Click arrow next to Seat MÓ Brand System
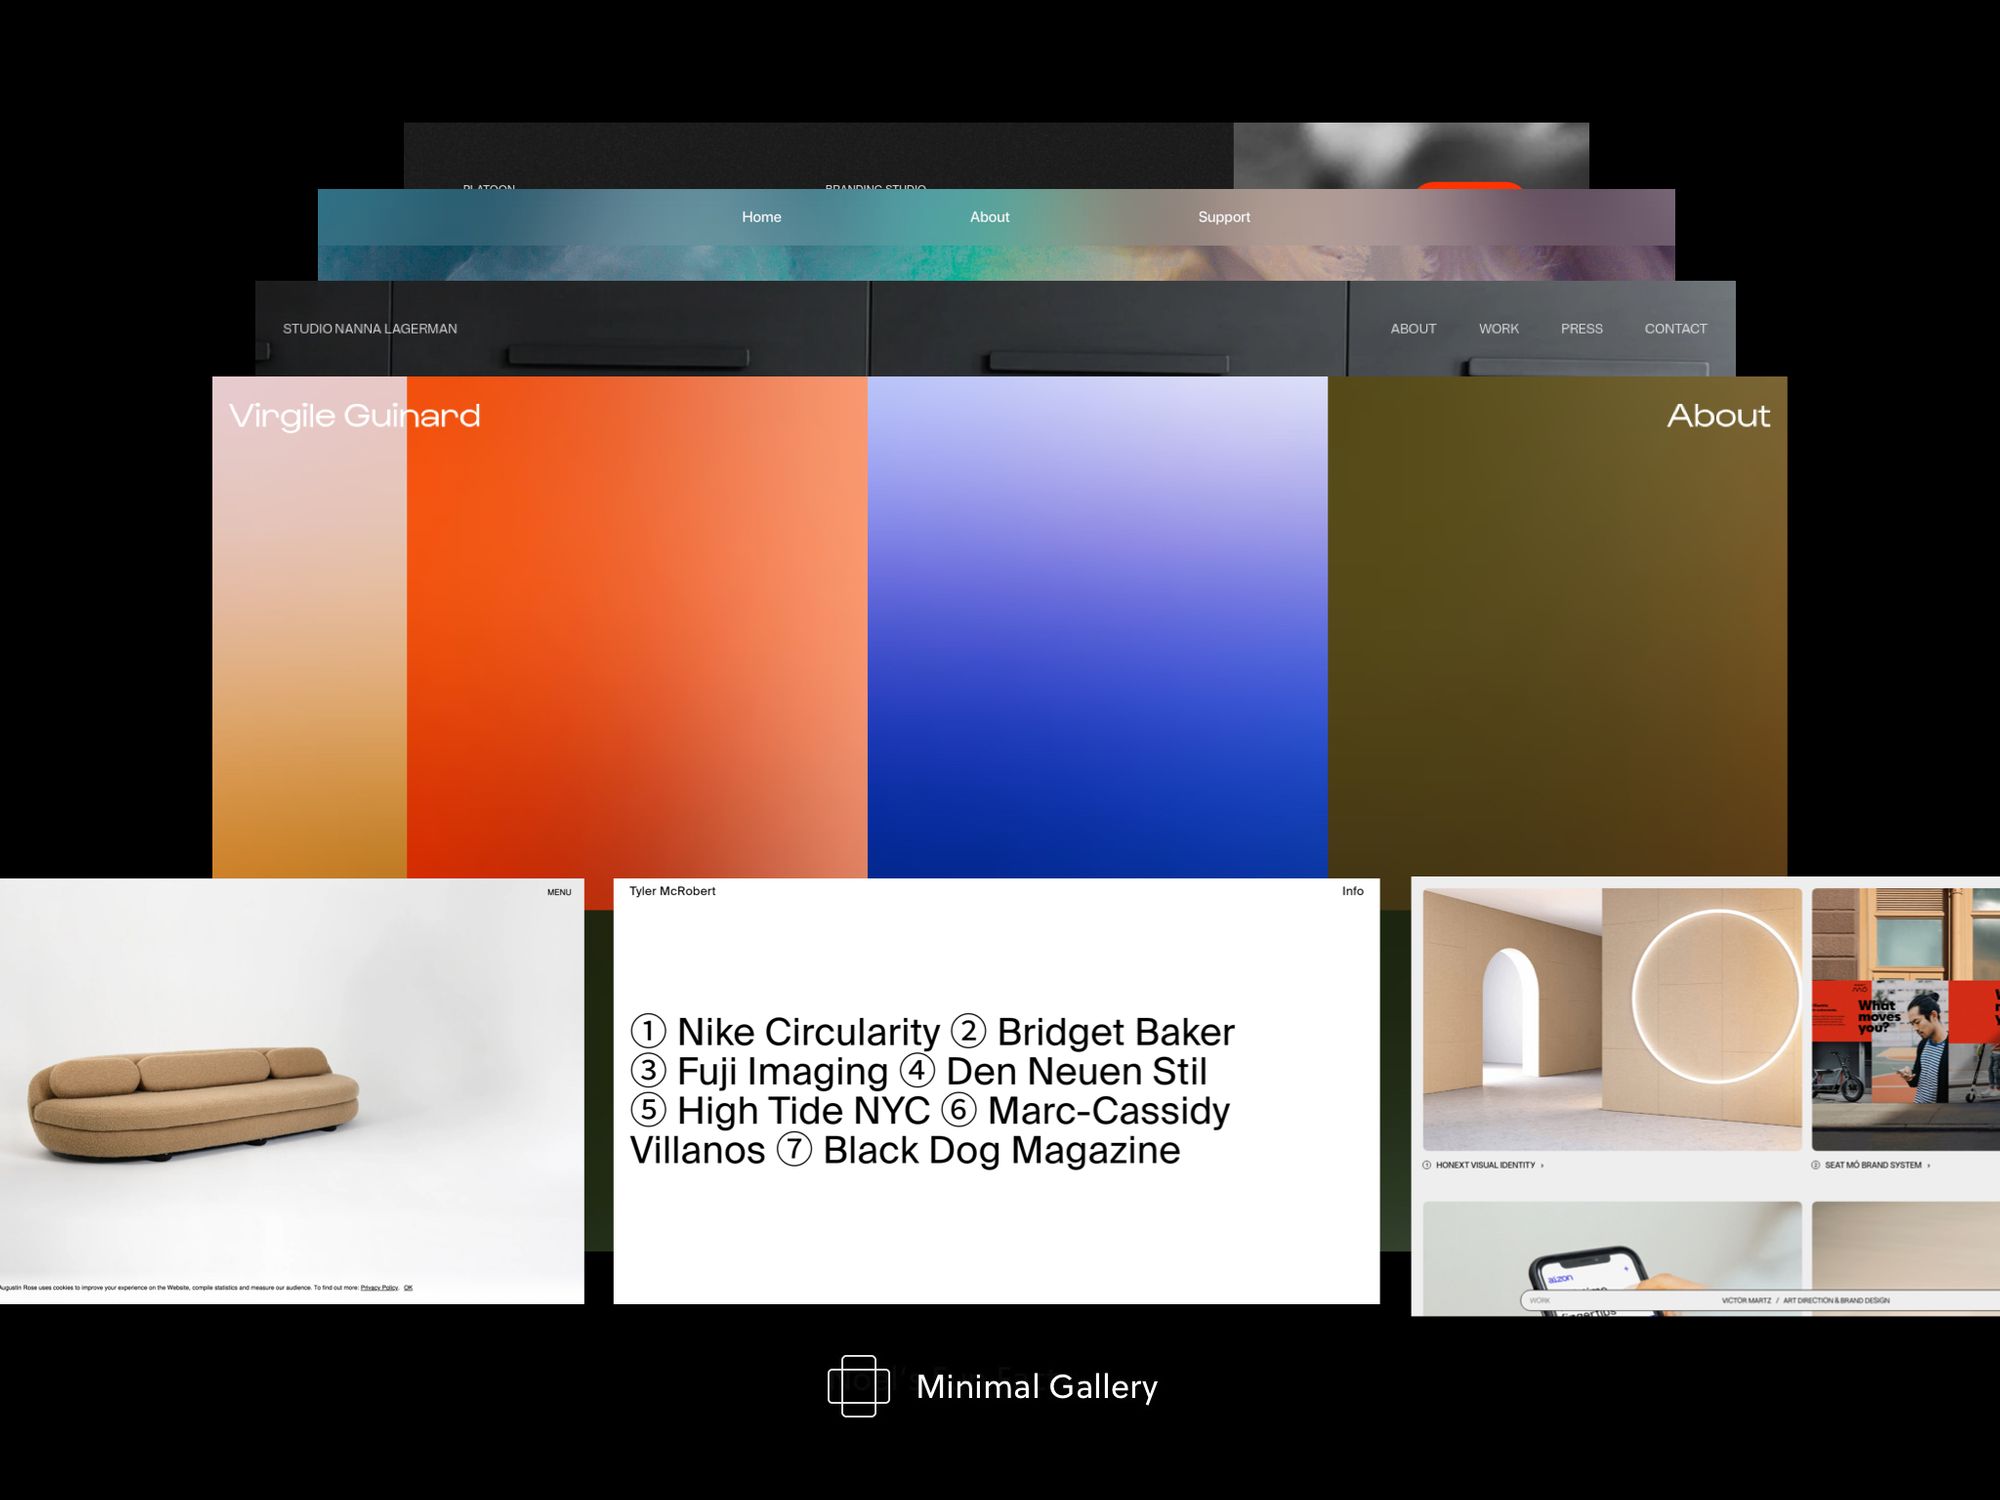The width and height of the screenshot is (2000, 1500). (1928, 1165)
